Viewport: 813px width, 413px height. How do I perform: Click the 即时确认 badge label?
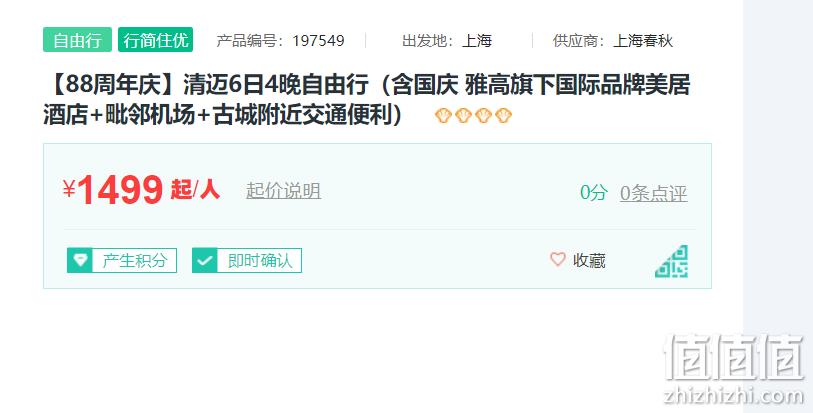260,260
